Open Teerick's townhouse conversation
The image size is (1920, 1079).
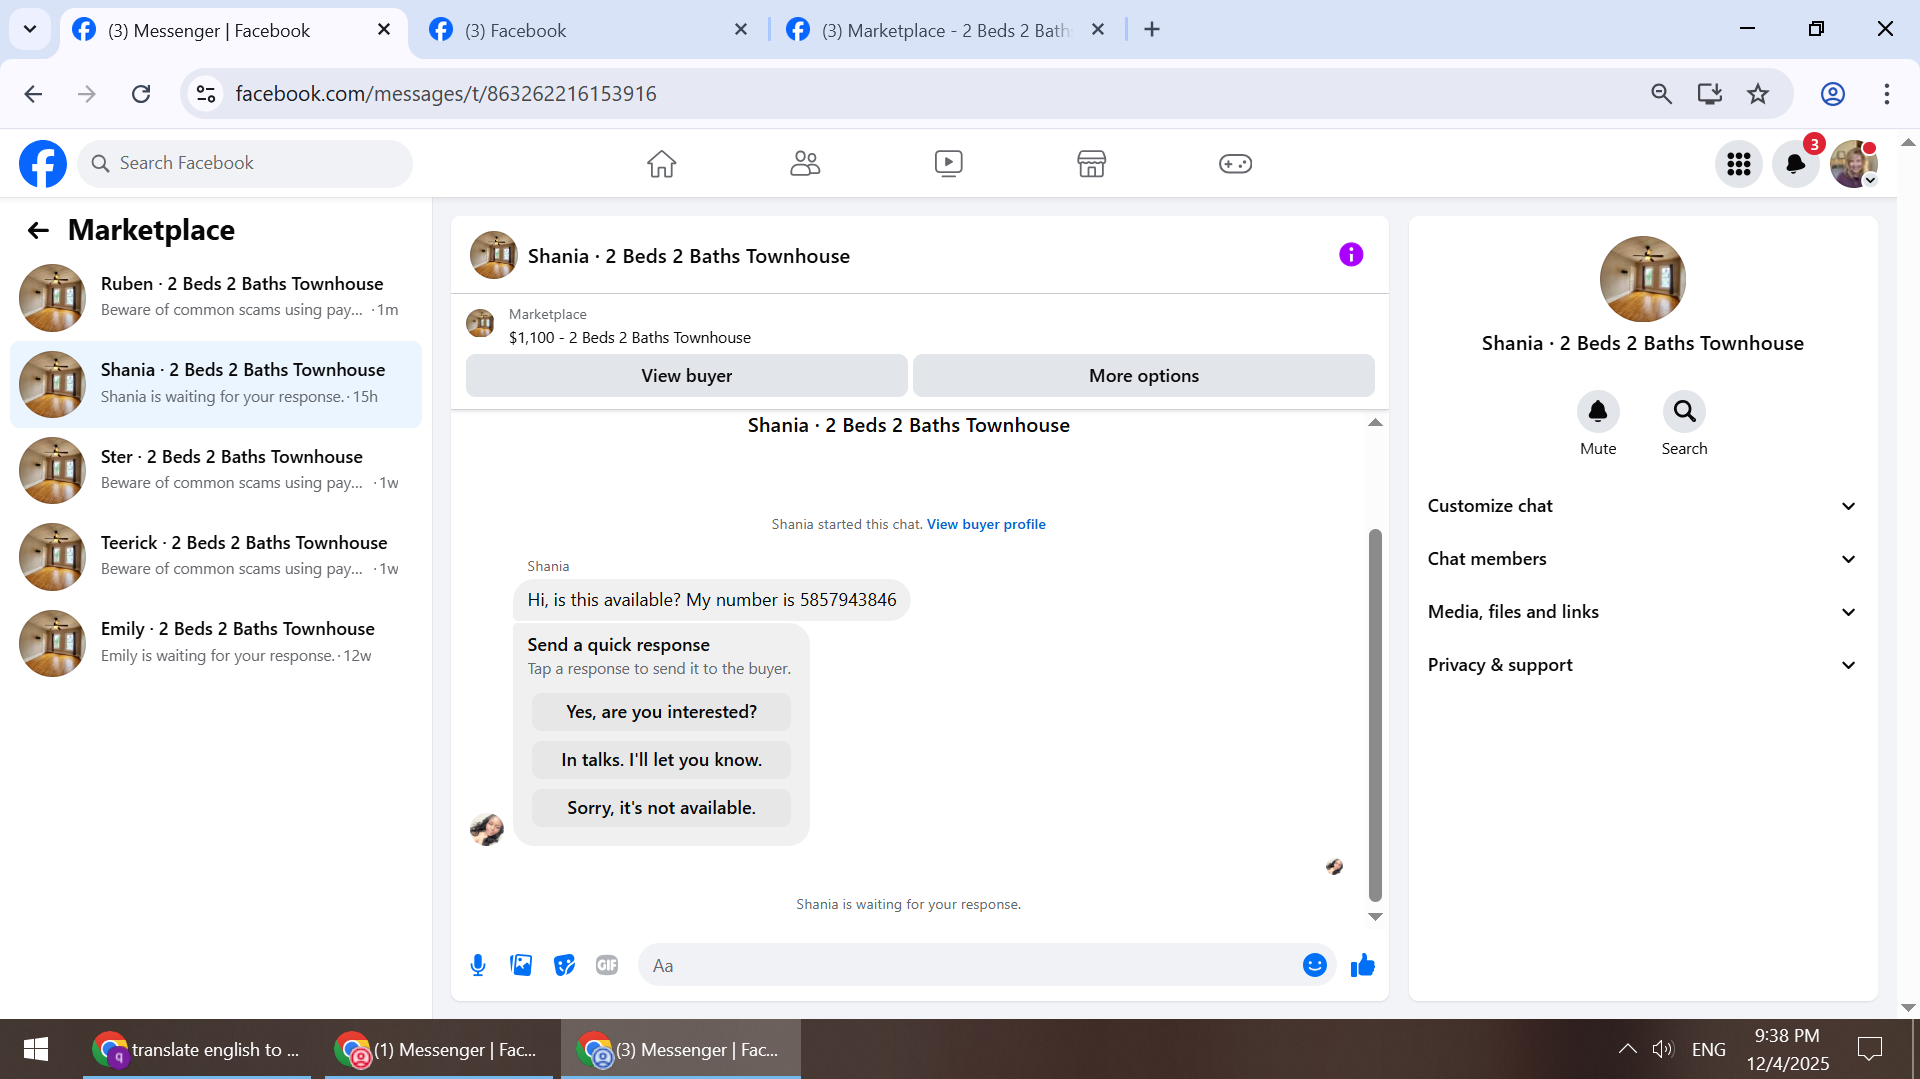tap(216, 556)
